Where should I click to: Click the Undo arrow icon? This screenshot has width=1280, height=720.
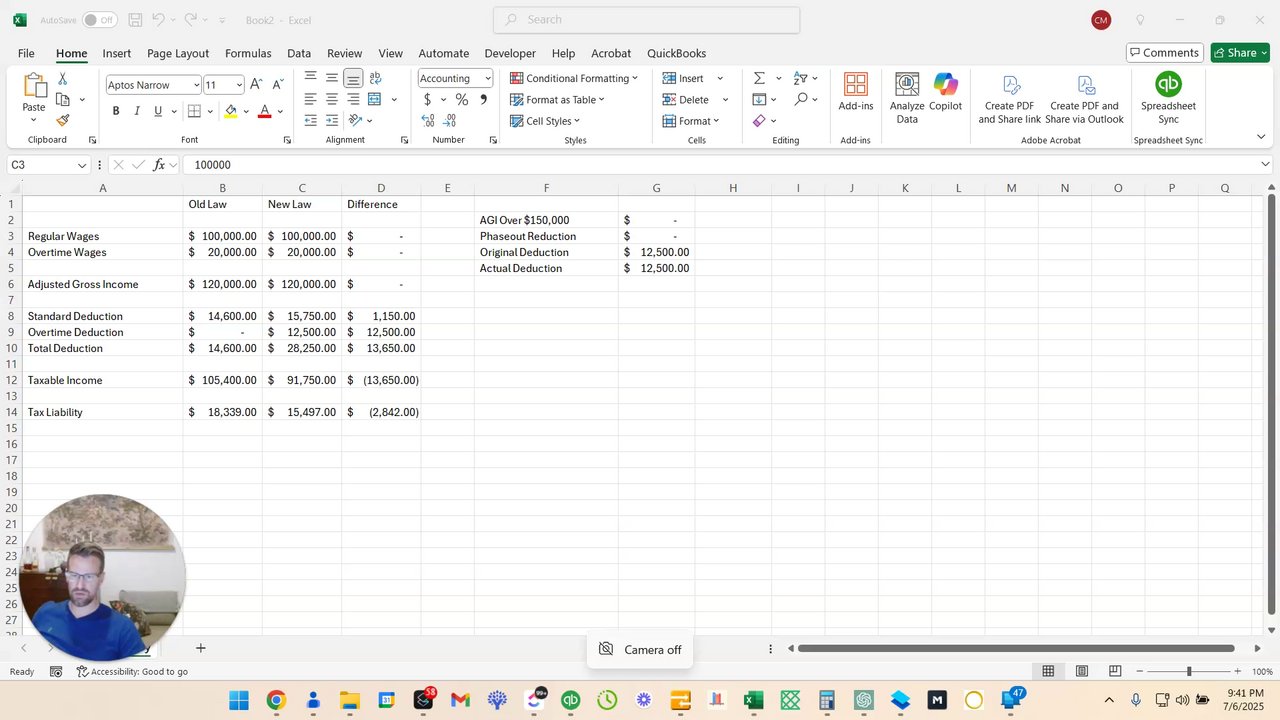158,20
